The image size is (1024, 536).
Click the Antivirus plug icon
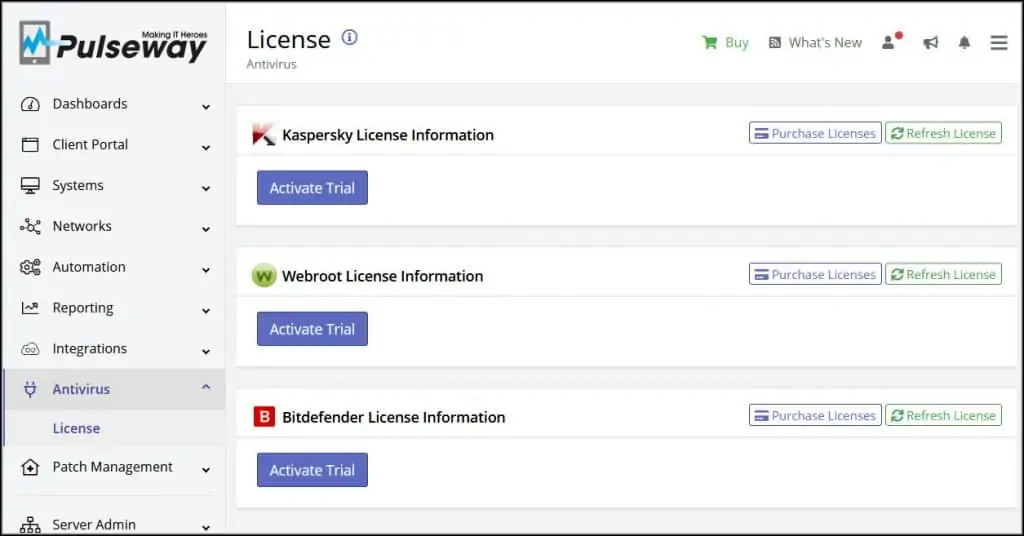point(30,389)
